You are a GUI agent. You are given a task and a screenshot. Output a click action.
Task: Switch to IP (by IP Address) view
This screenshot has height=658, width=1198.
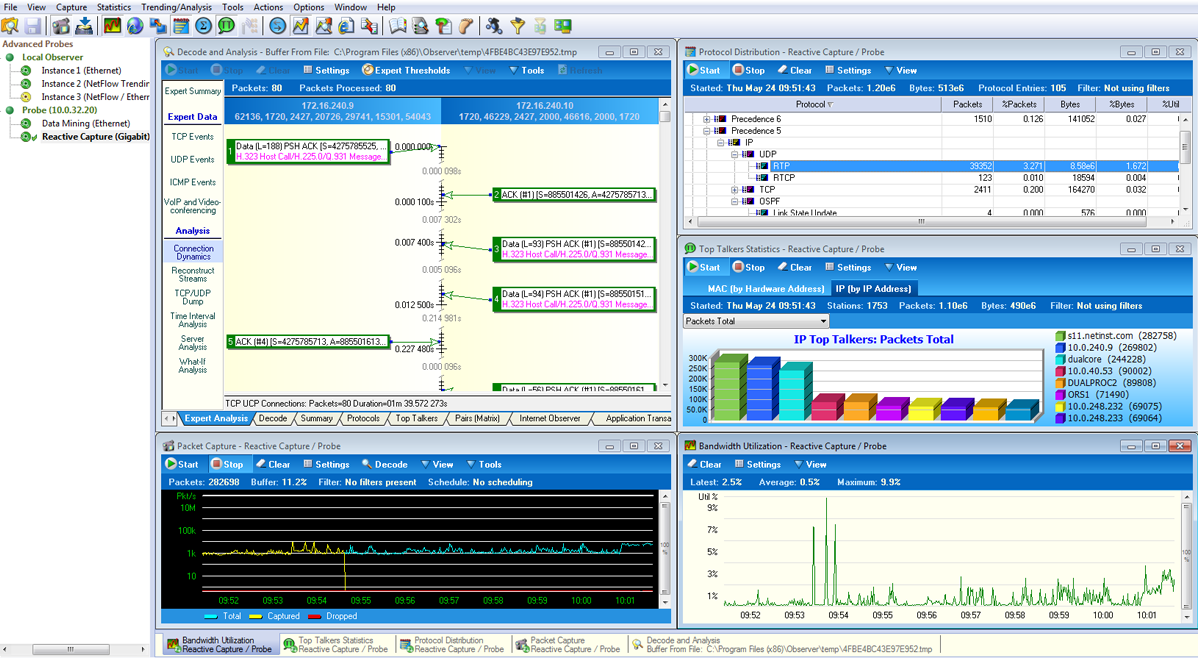pyautogui.click(x=872, y=288)
